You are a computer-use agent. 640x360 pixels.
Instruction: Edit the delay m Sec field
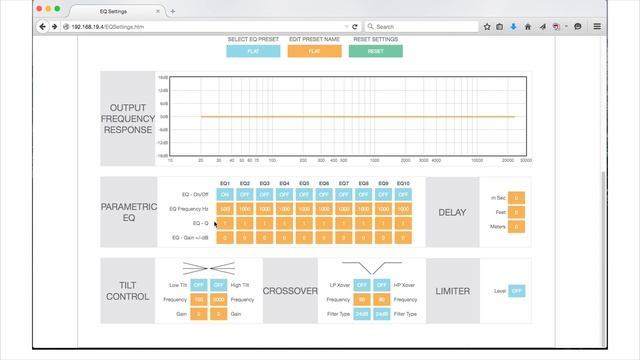[x=516, y=198]
